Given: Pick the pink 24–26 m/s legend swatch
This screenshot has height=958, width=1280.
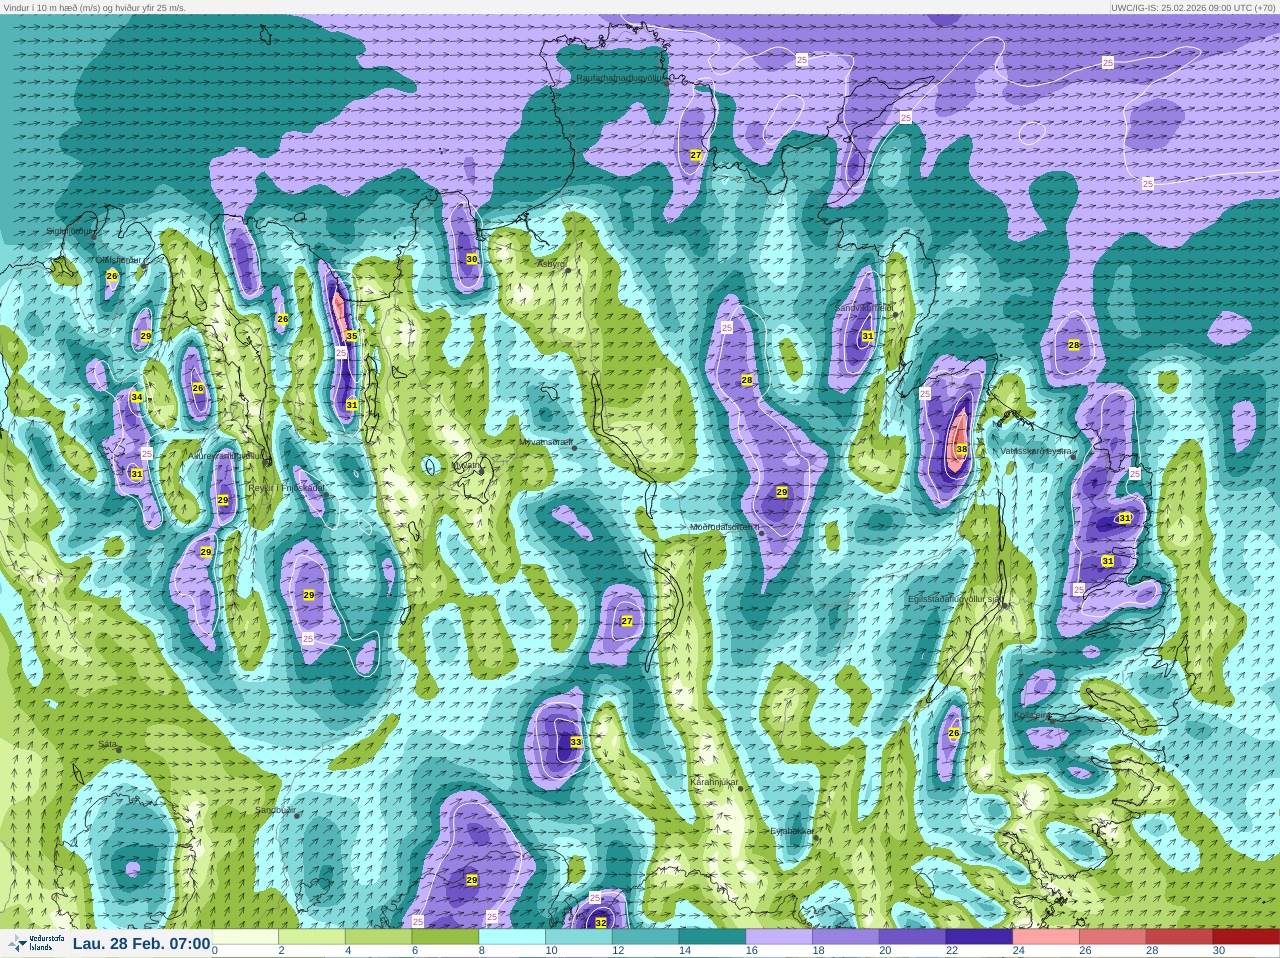Looking at the screenshot, I should coord(1045,937).
